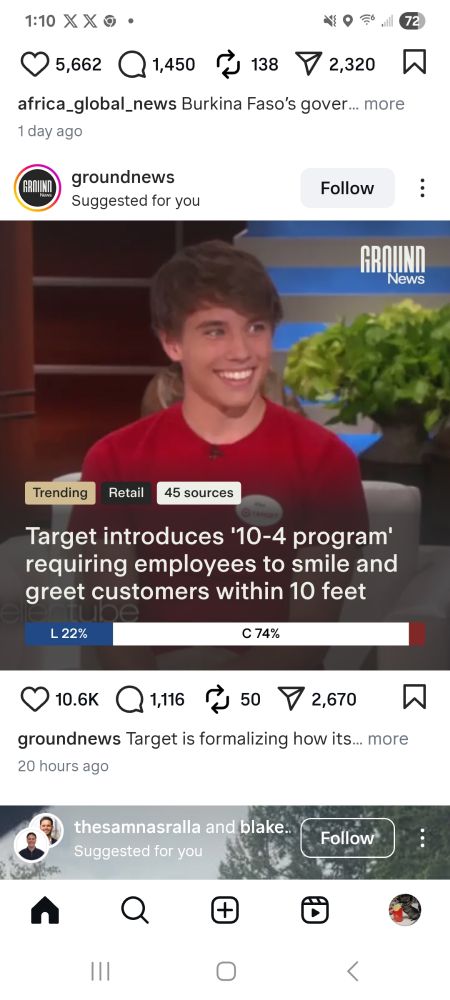This screenshot has width=450, height=1000.
Task: Open three-dot menu for groundnews post
Action: (x=421, y=188)
